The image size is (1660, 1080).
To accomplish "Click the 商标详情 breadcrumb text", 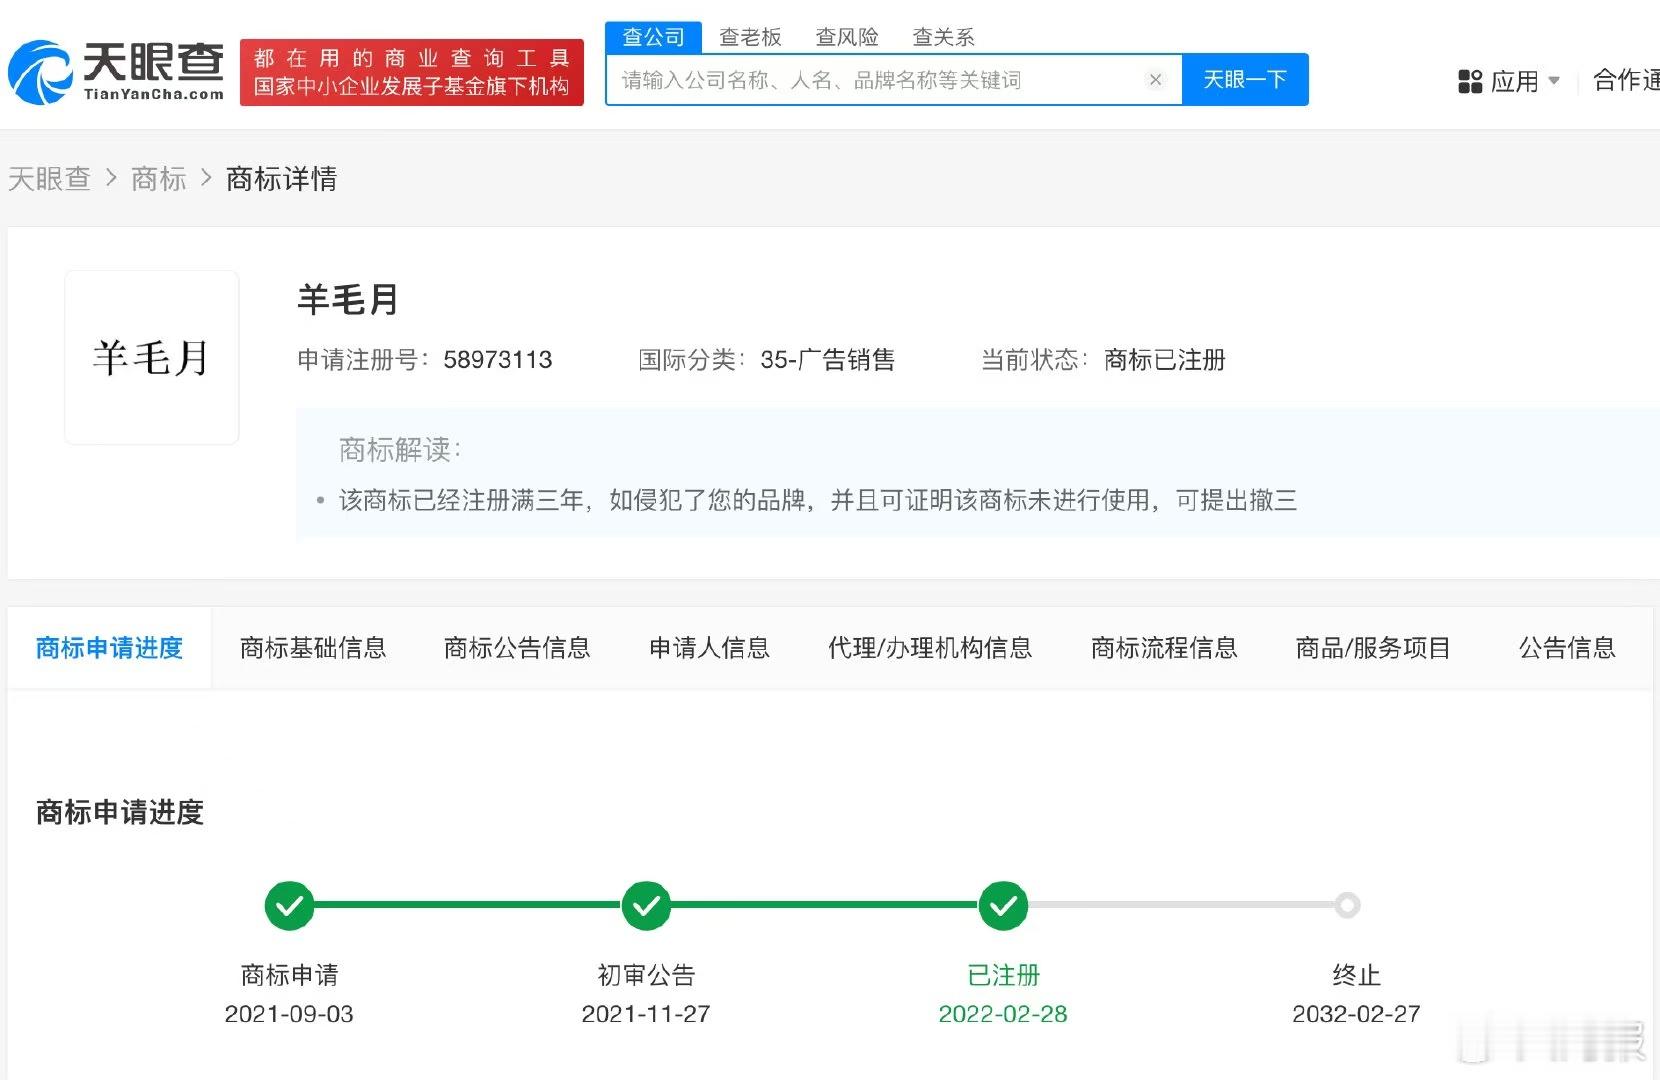I will [x=282, y=179].
